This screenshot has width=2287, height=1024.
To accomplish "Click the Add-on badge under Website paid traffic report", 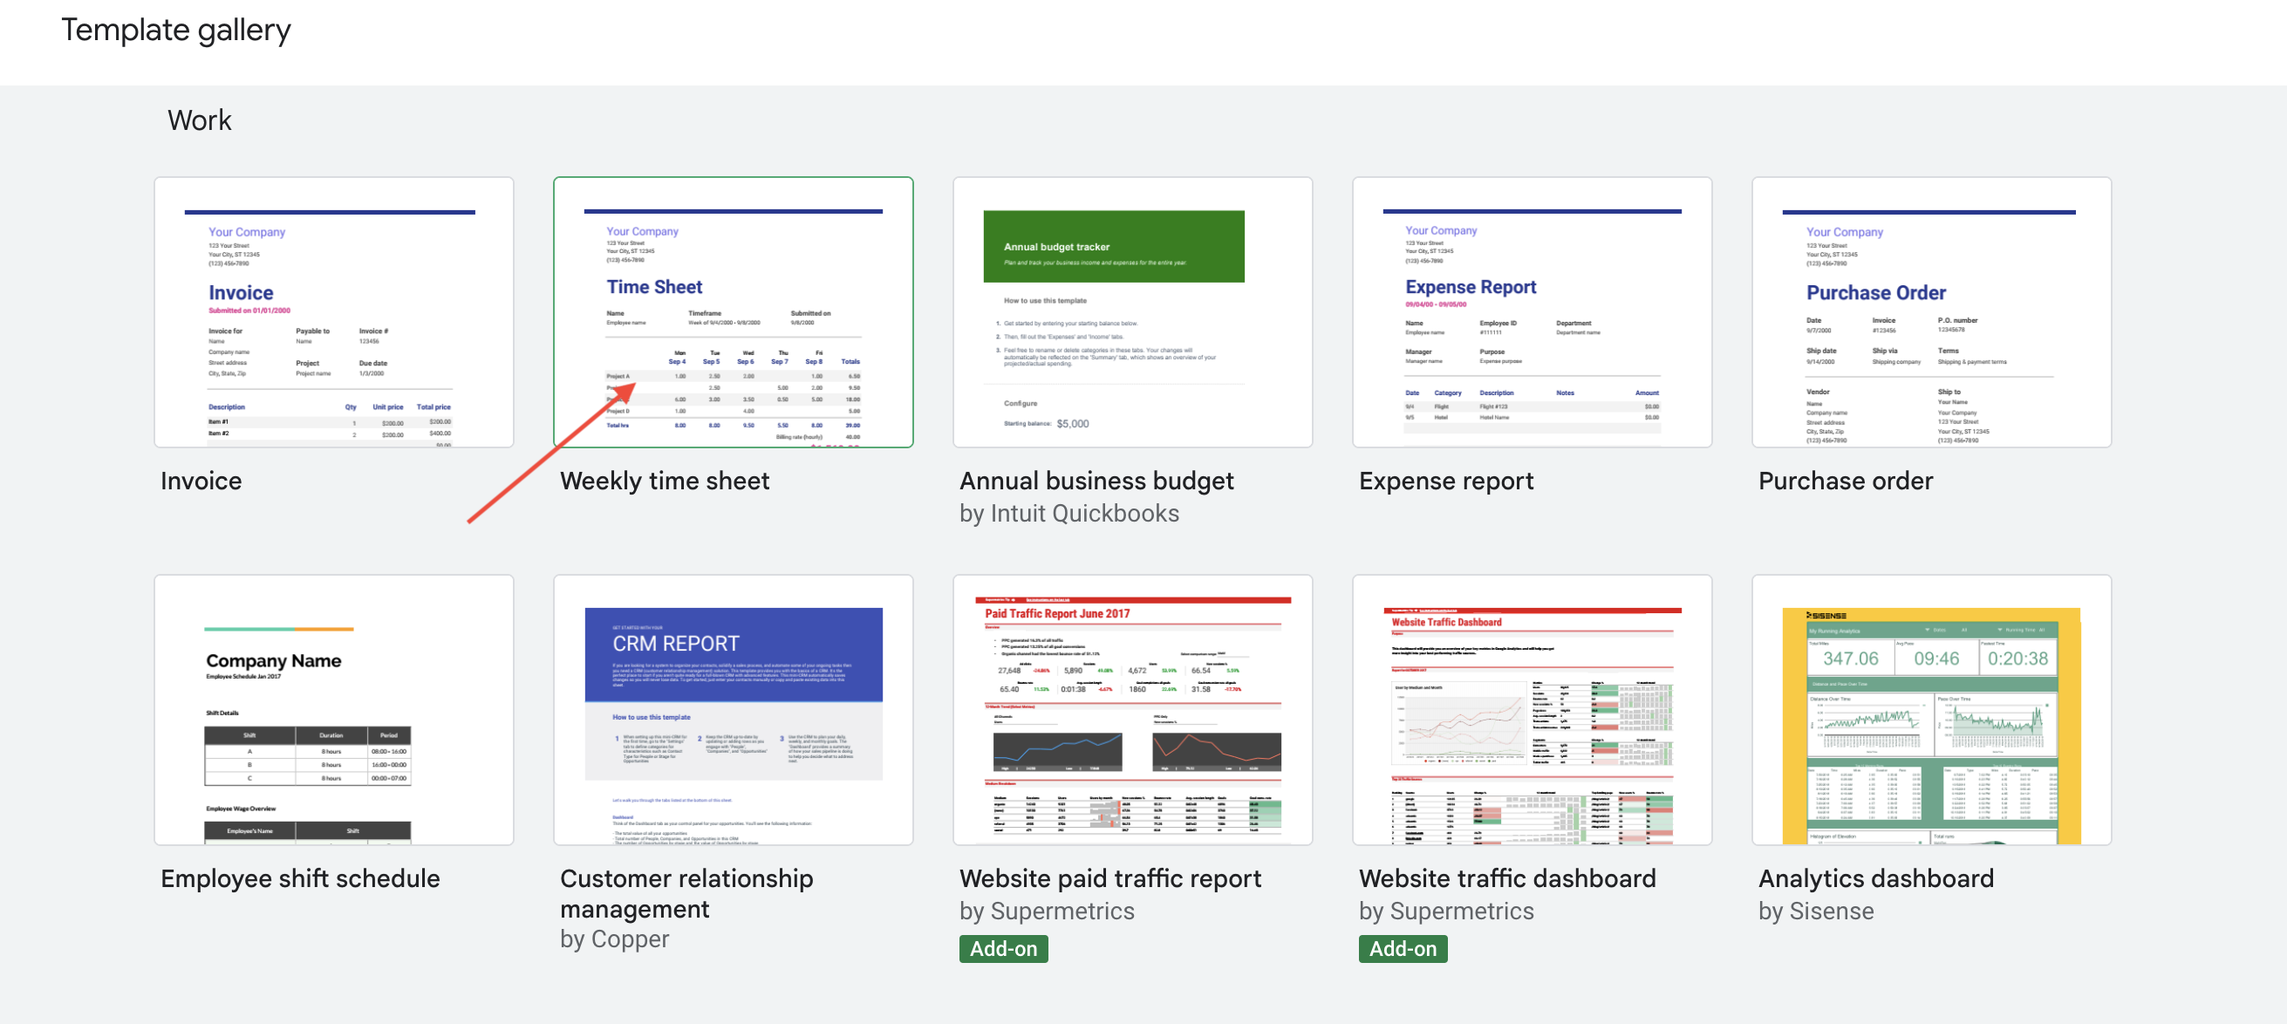I will tap(1003, 948).
